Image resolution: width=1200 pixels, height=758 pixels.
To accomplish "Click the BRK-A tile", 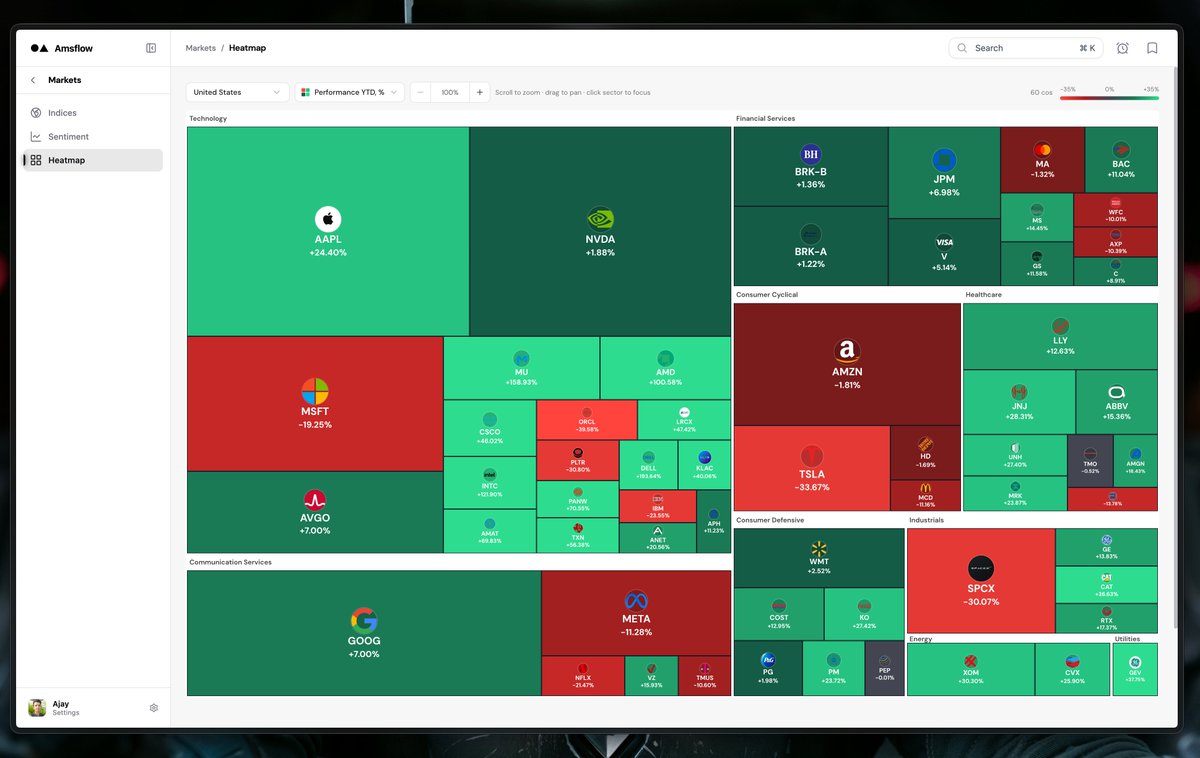I will click(x=810, y=247).
